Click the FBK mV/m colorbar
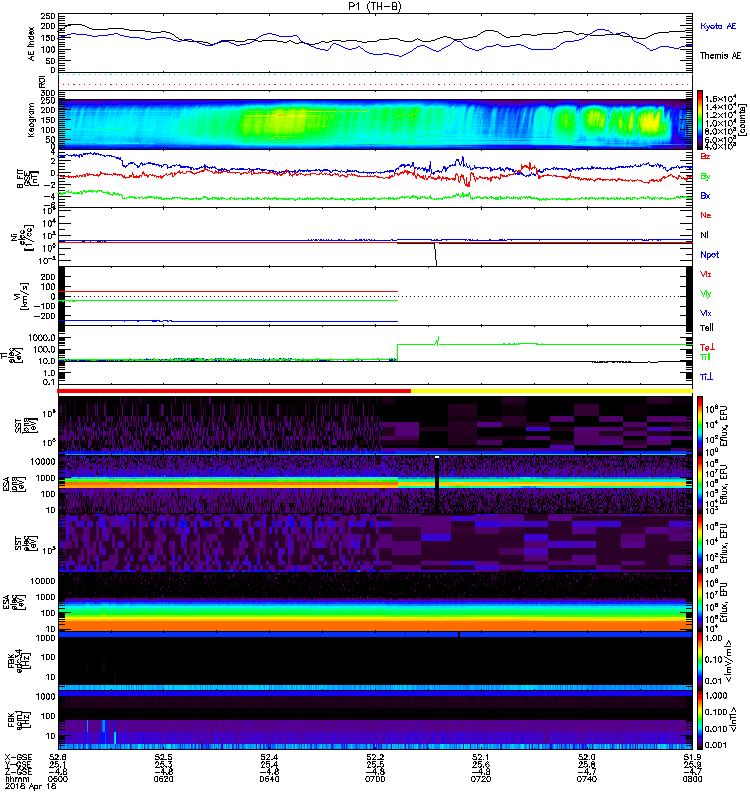The width and height of the screenshot is (750, 800). click(700, 661)
